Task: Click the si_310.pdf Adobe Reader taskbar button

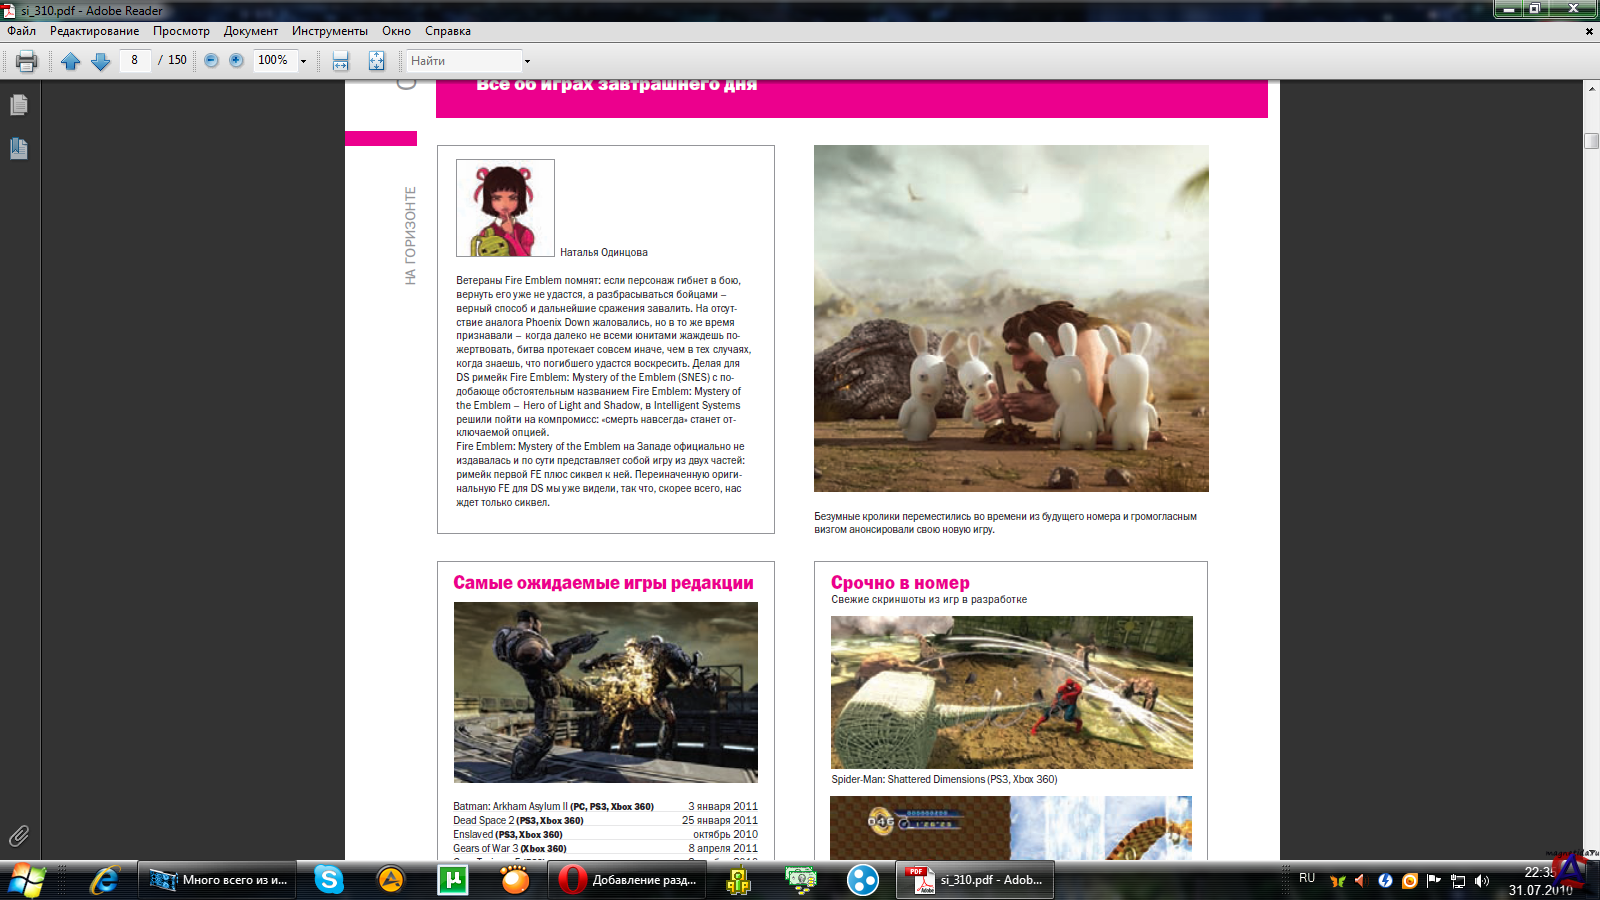Action: pyautogui.click(x=974, y=880)
